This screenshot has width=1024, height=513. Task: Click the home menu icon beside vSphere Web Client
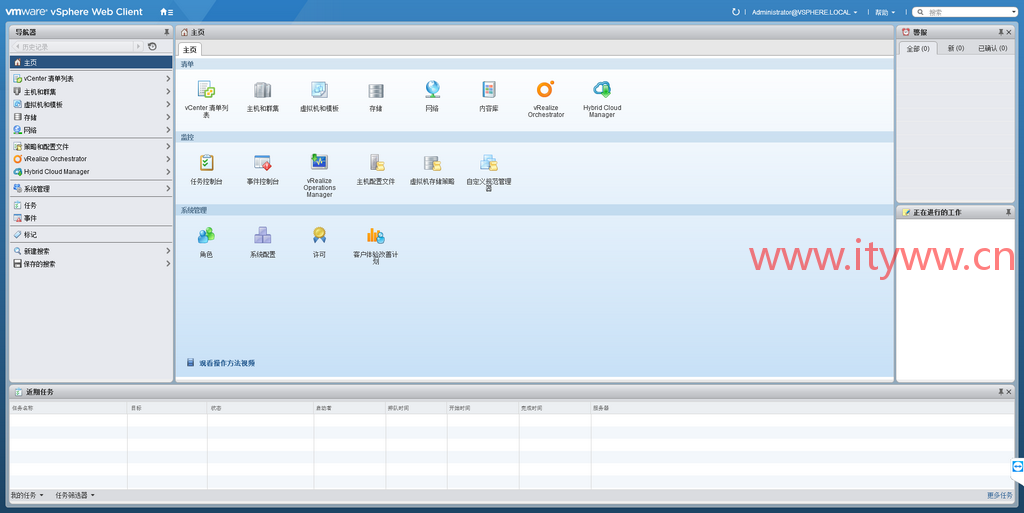point(167,12)
